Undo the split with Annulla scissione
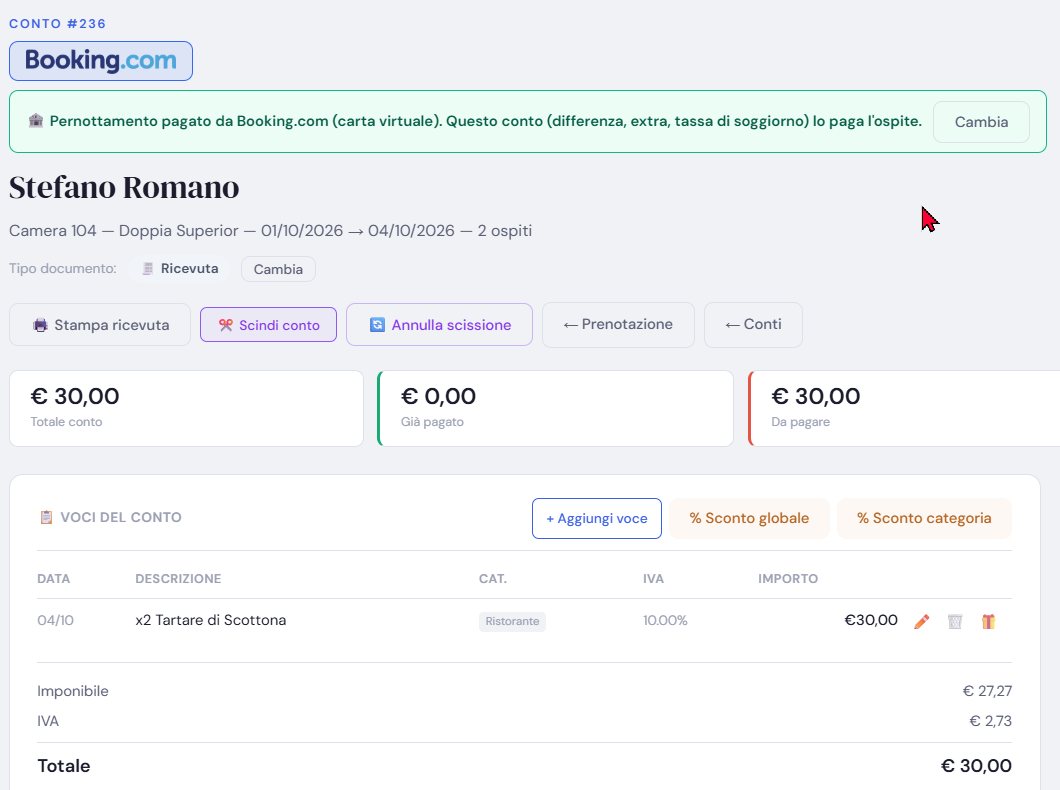The height and width of the screenshot is (790, 1060). point(439,325)
